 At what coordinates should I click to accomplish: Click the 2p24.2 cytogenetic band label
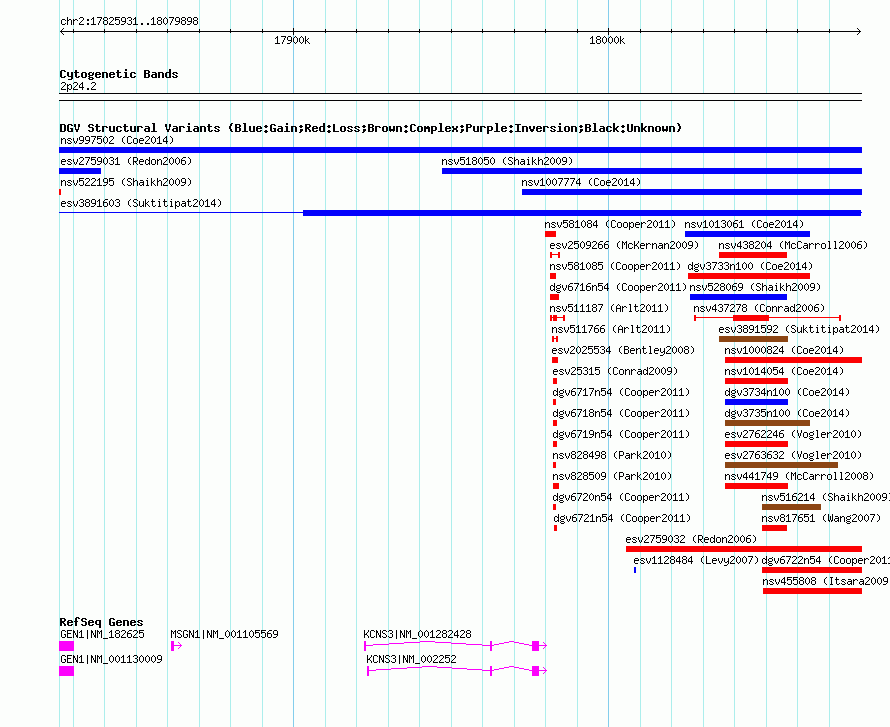coord(78,86)
